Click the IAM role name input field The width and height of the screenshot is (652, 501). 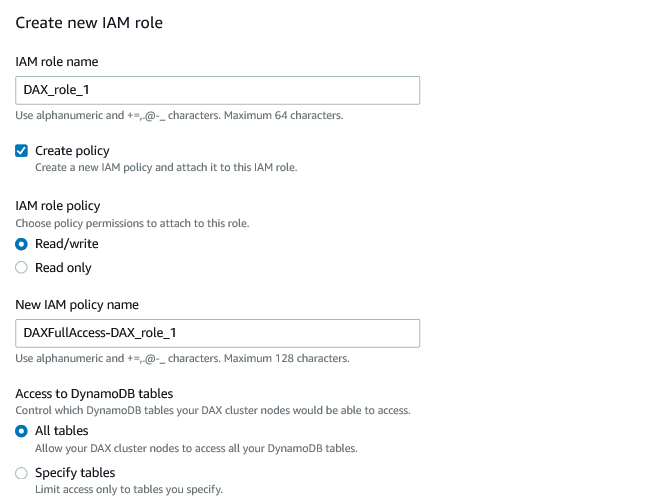(x=217, y=90)
